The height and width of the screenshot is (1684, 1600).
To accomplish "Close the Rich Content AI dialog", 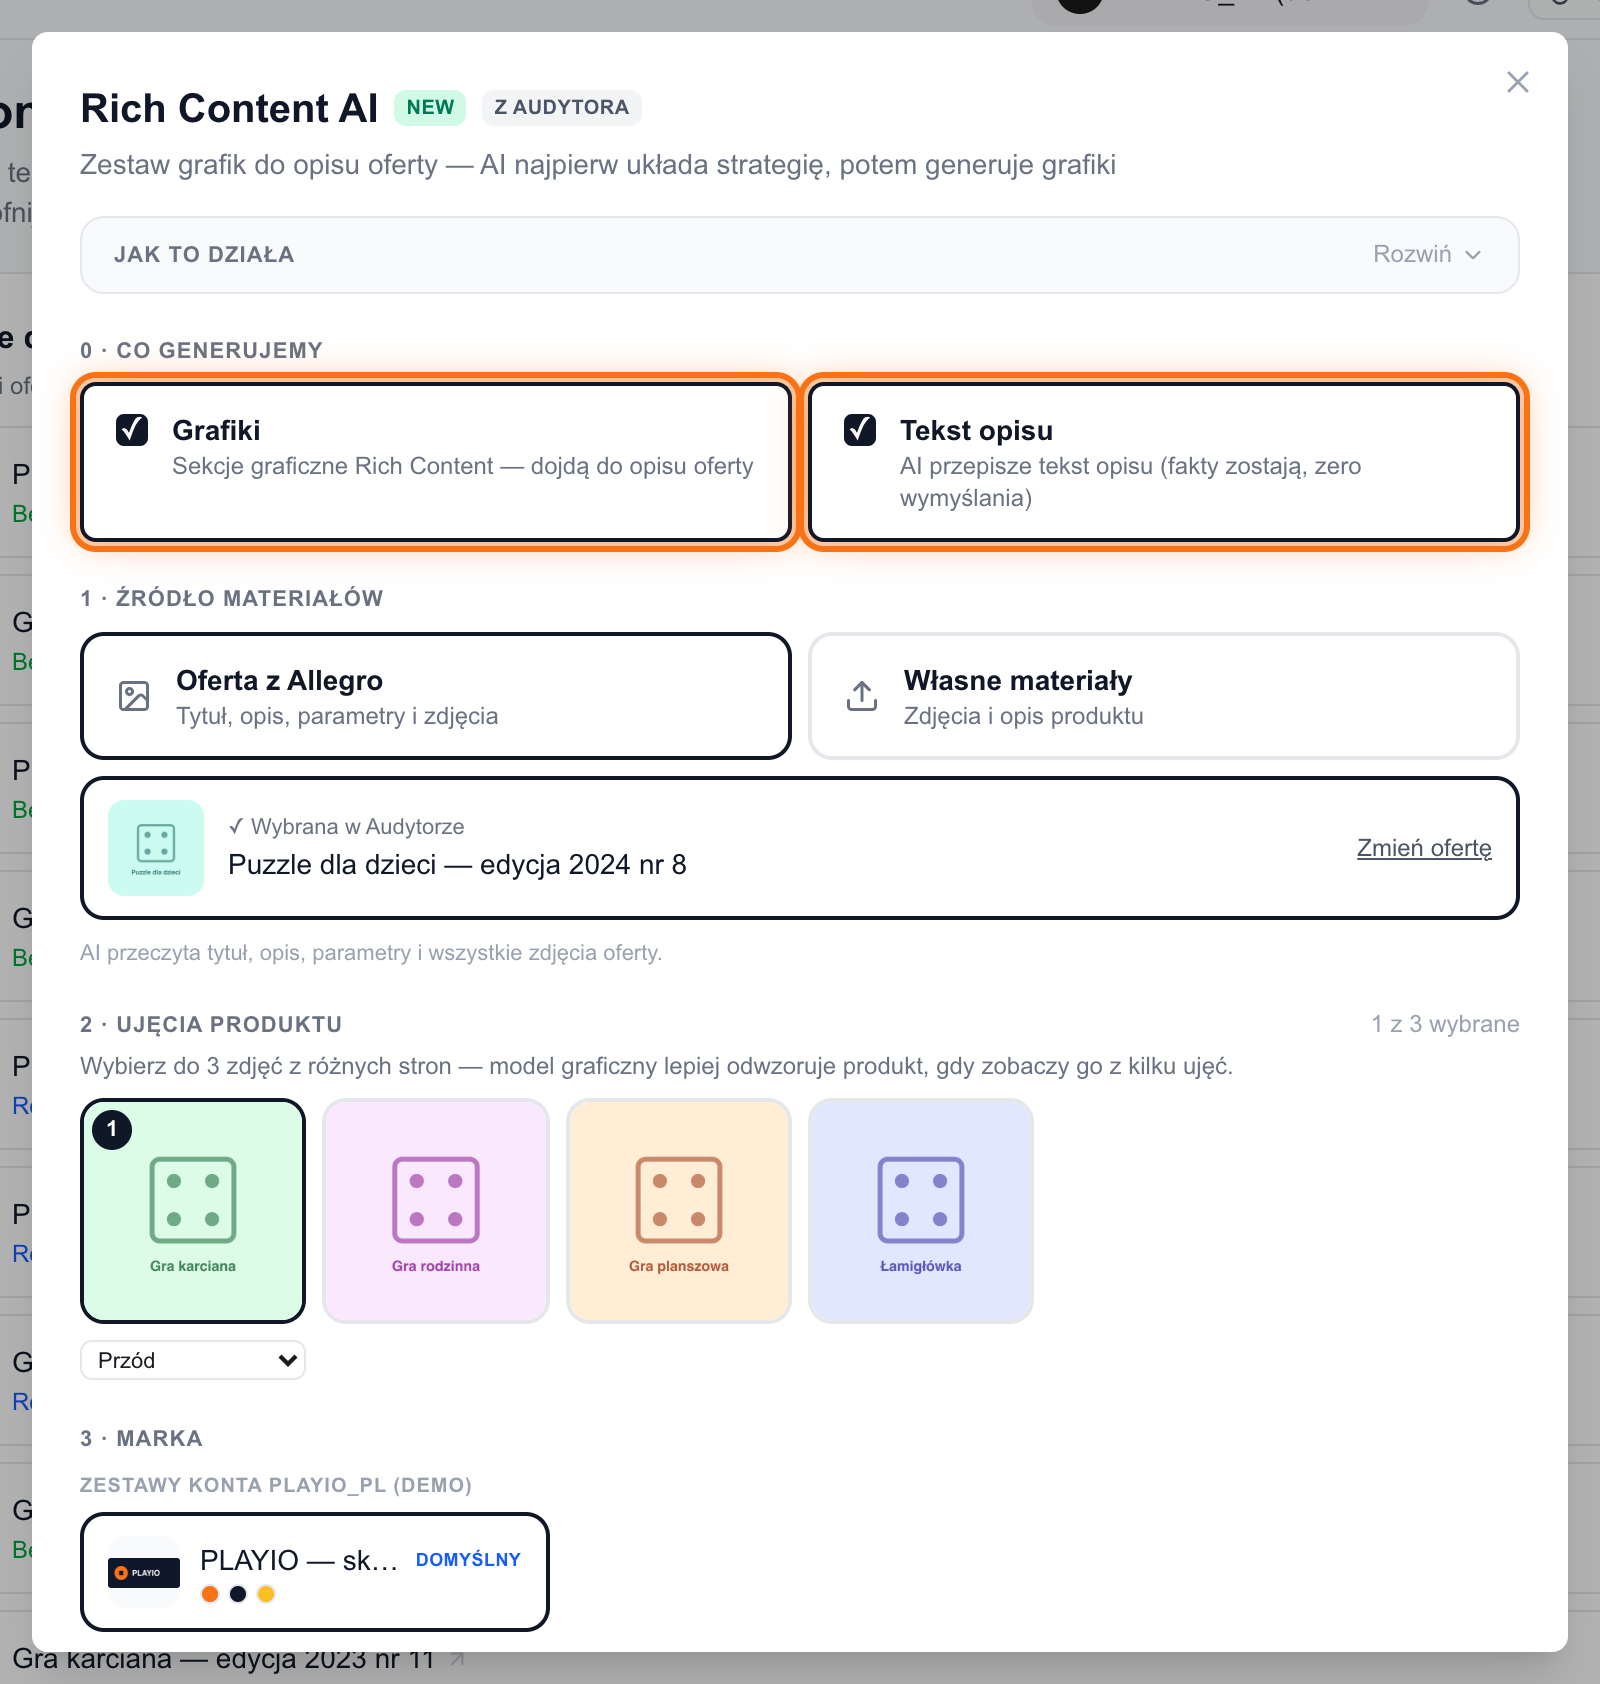I will (1517, 82).
